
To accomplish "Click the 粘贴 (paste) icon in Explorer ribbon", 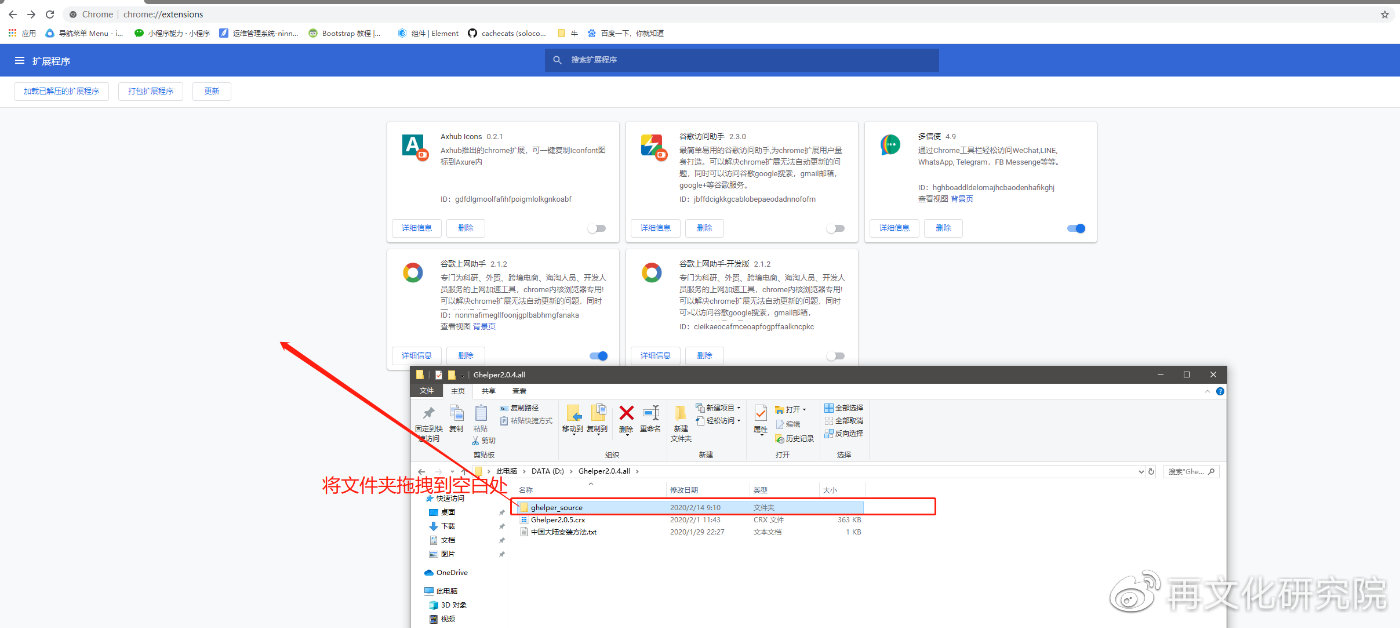I will (481, 412).
